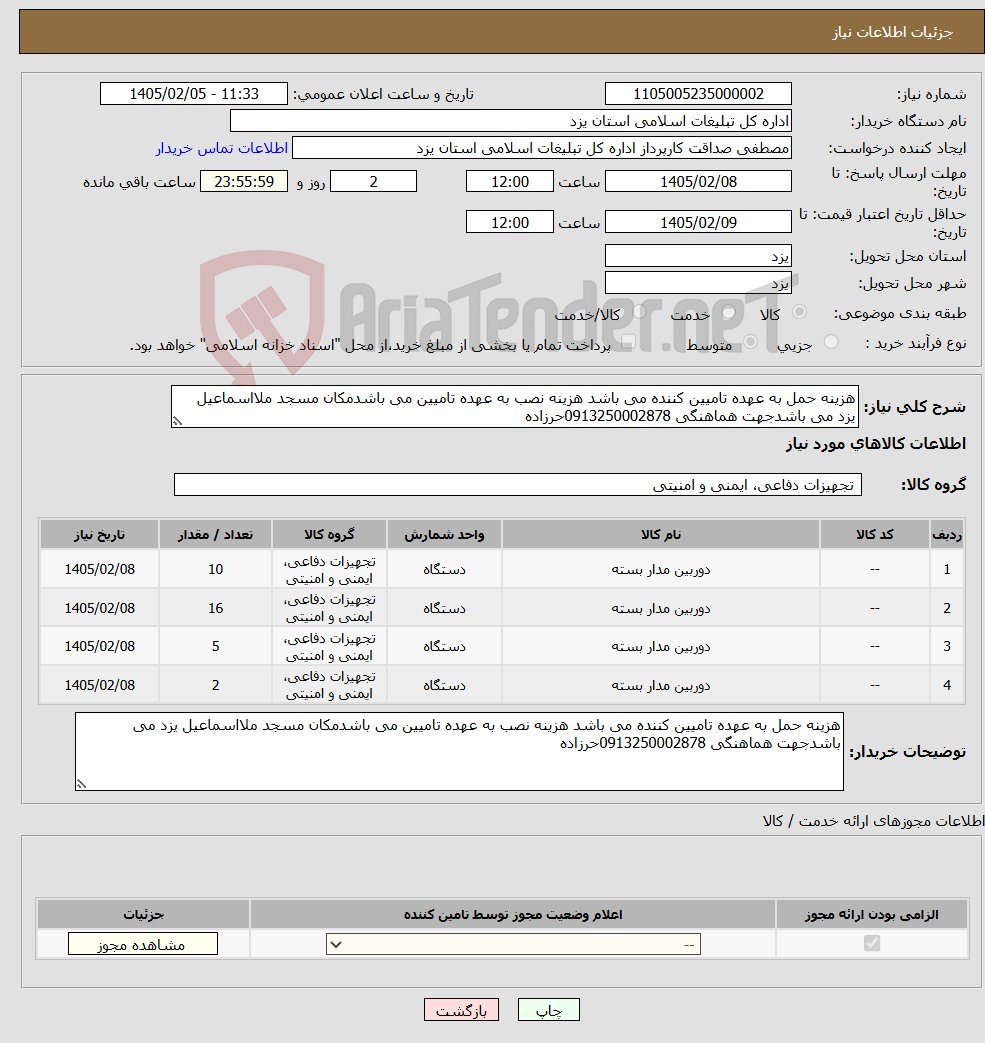Click the الزامی بودن ارائه مجوز column header
The width and height of the screenshot is (985, 1043).
tap(872, 915)
